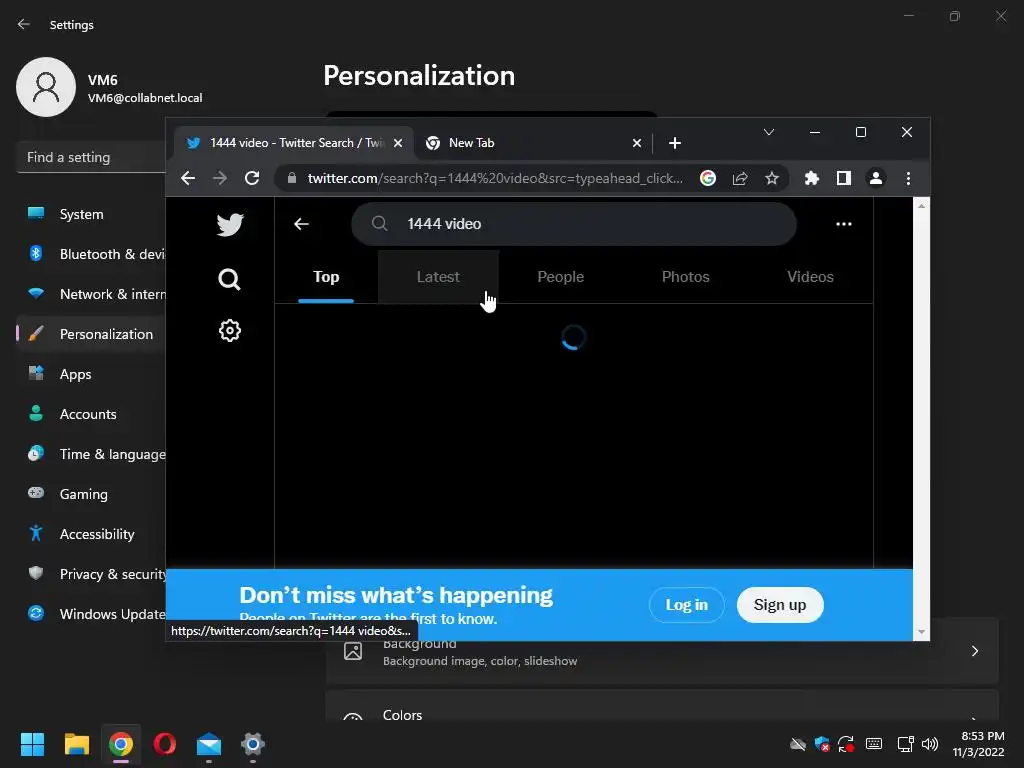Viewport: 1024px width, 768px height.
Task: Click Find a setting search box
Action: coord(91,157)
